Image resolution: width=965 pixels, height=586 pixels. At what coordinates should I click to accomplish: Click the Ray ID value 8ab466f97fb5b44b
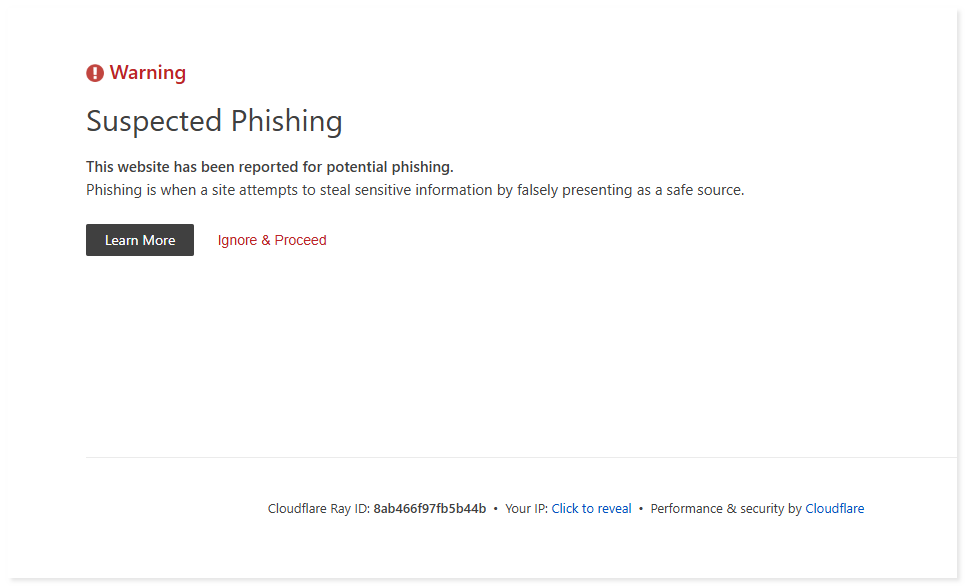(x=430, y=509)
